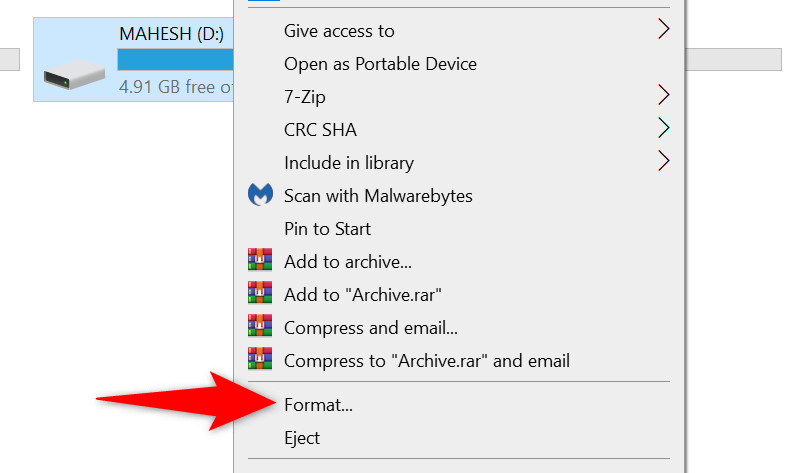Expand the 7-Zip submenu arrow
The image size is (791, 473).
(x=663, y=96)
